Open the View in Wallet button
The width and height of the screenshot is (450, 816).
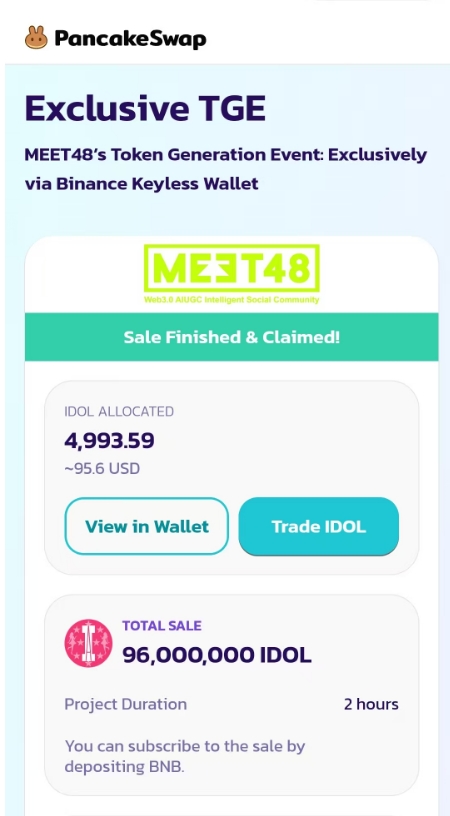[x=147, y=526]
